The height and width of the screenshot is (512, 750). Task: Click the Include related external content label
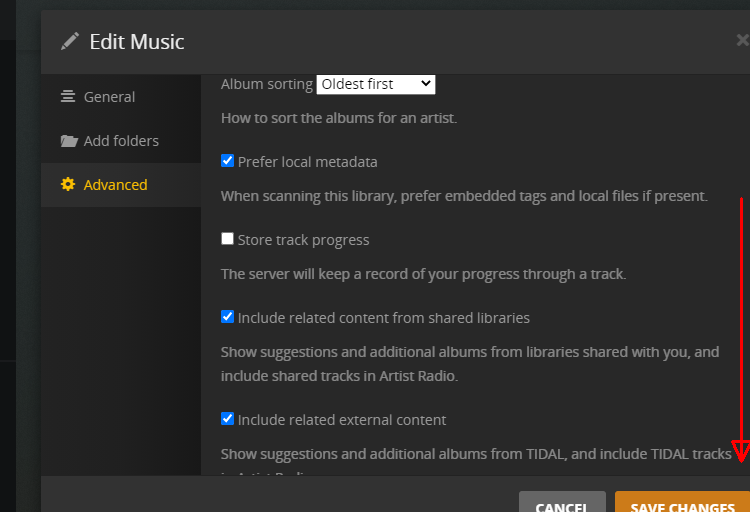[x=342, y=420]
